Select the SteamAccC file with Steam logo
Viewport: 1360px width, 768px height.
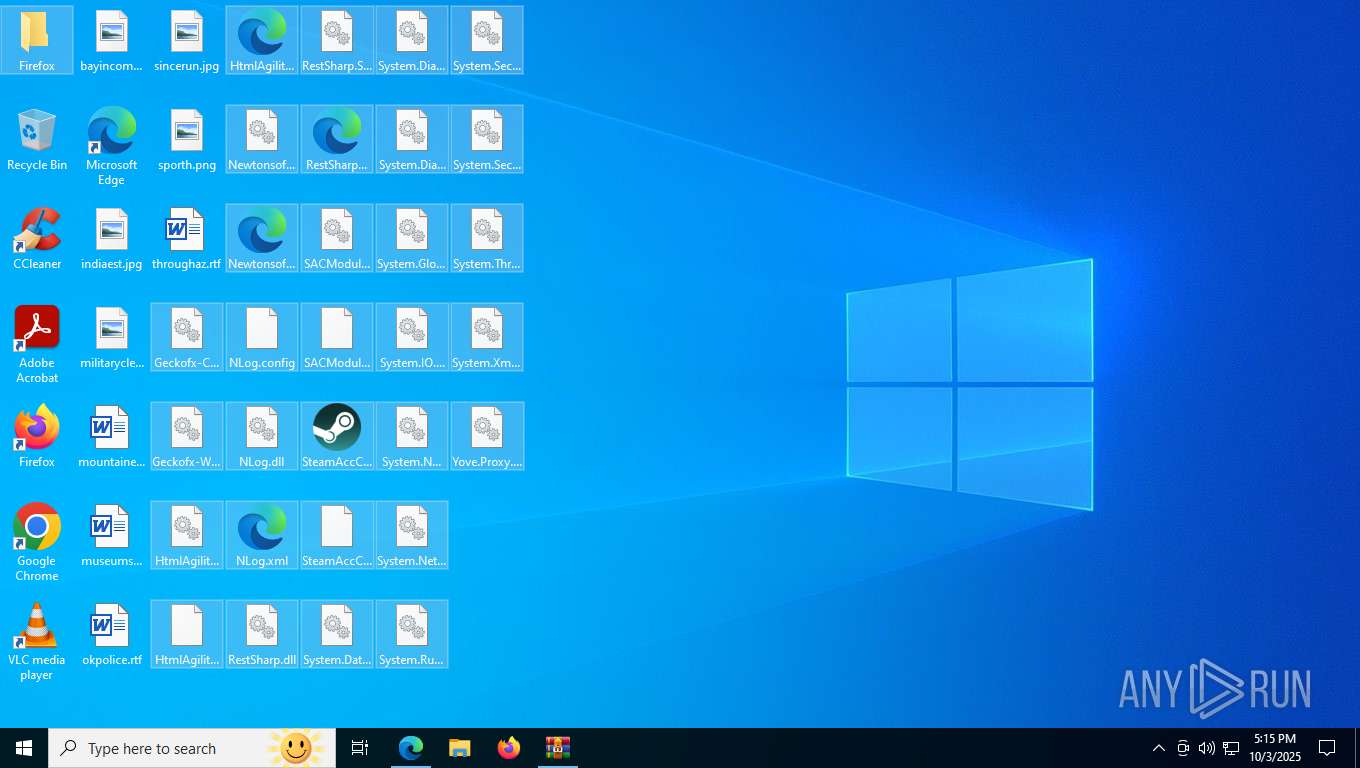pos(337,437)
